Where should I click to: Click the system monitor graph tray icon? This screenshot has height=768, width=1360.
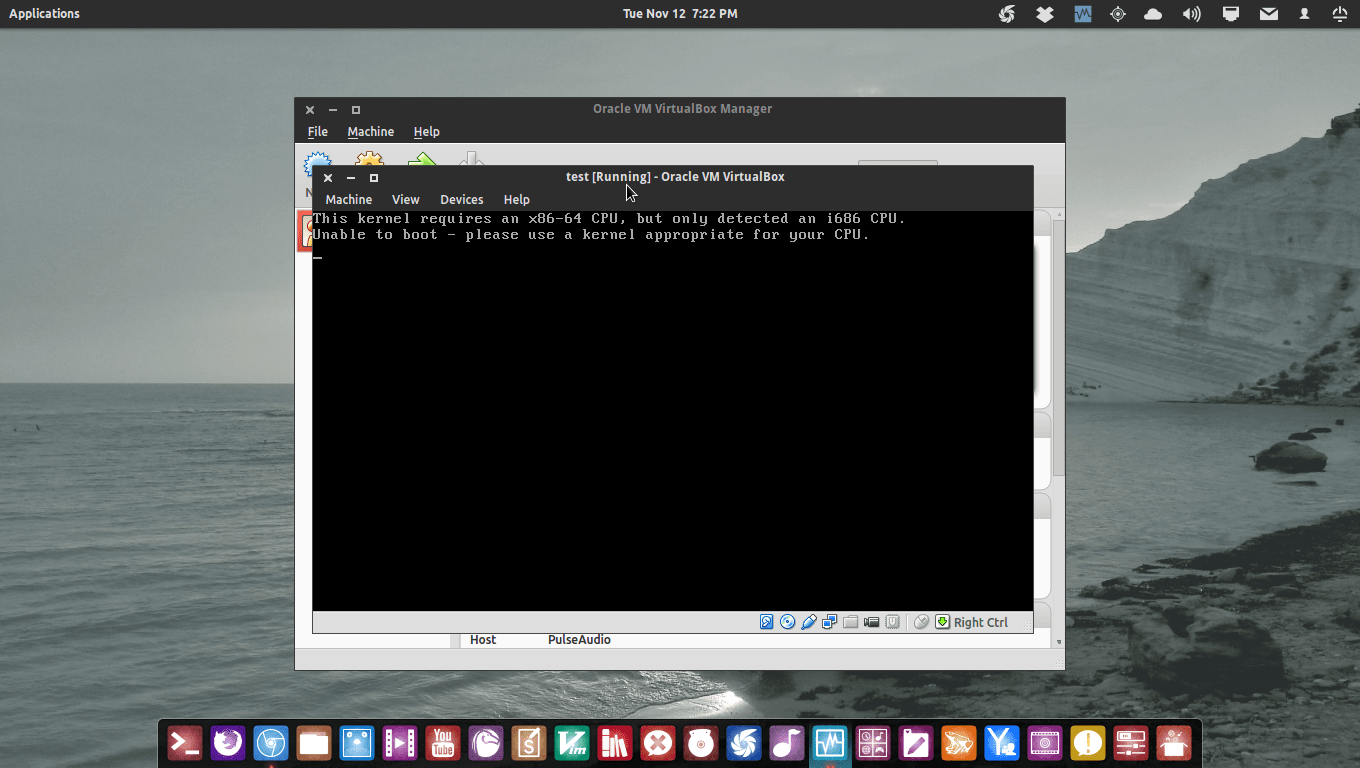[1082, 14]
